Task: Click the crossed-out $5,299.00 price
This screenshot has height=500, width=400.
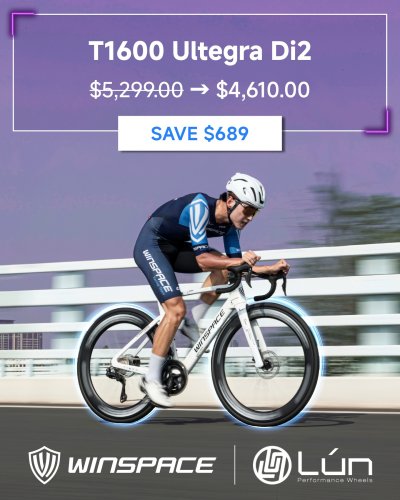Action: [x=137, y=90]
